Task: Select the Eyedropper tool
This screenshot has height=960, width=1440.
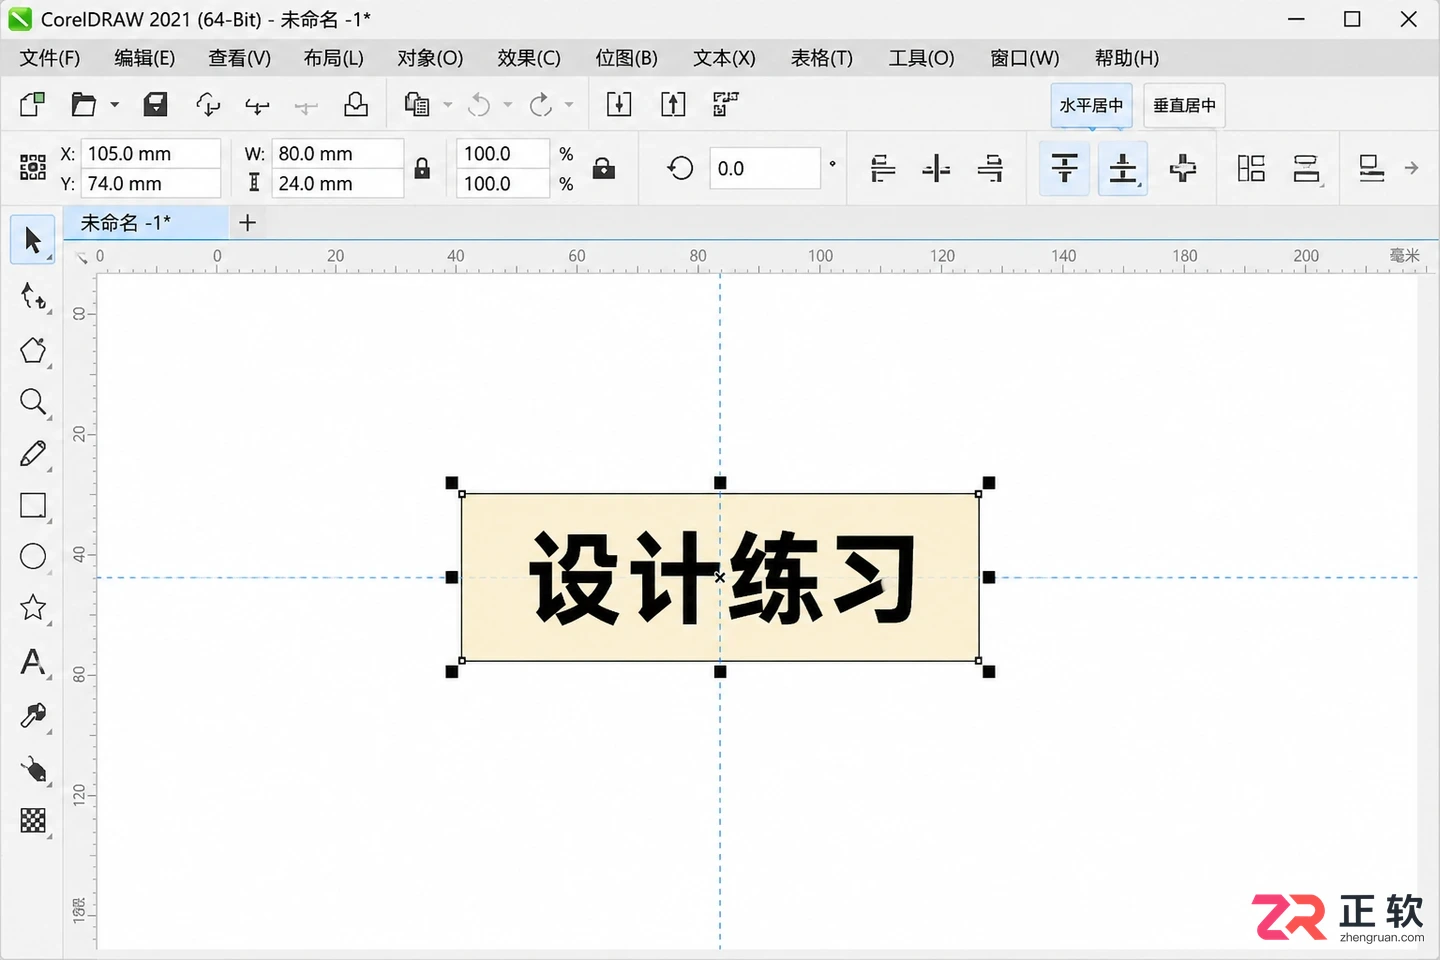Action: (33, 716)
